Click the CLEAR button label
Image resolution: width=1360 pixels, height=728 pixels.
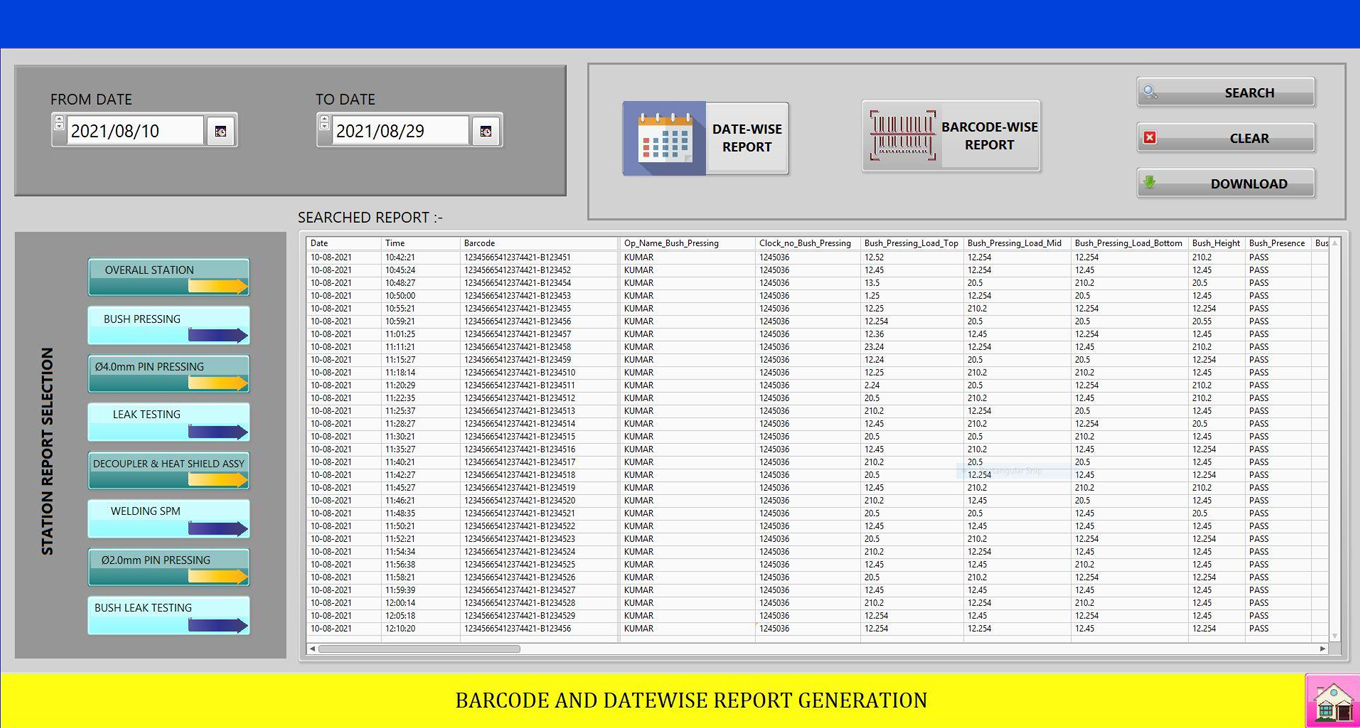pos(1249,139)
